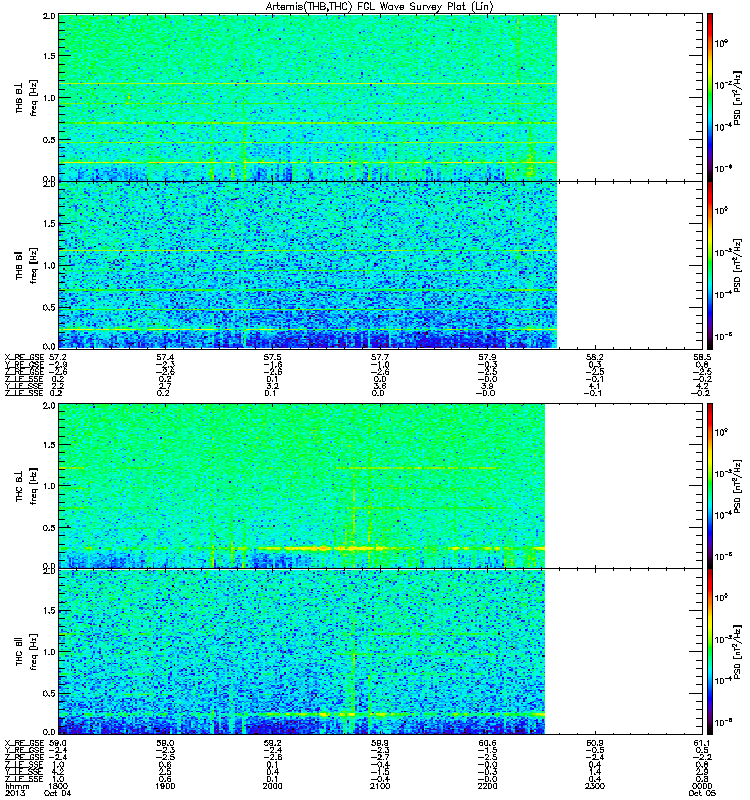Select the 2100 time tick label
This screenshot has height=800, width=750.
click(380, 786)
